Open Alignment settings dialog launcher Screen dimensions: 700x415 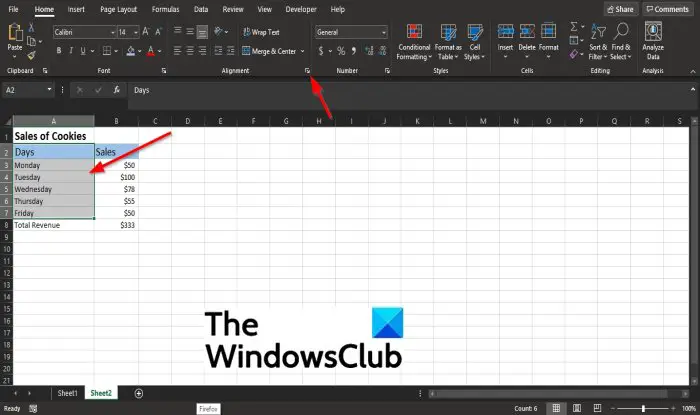tap(307, 71)
